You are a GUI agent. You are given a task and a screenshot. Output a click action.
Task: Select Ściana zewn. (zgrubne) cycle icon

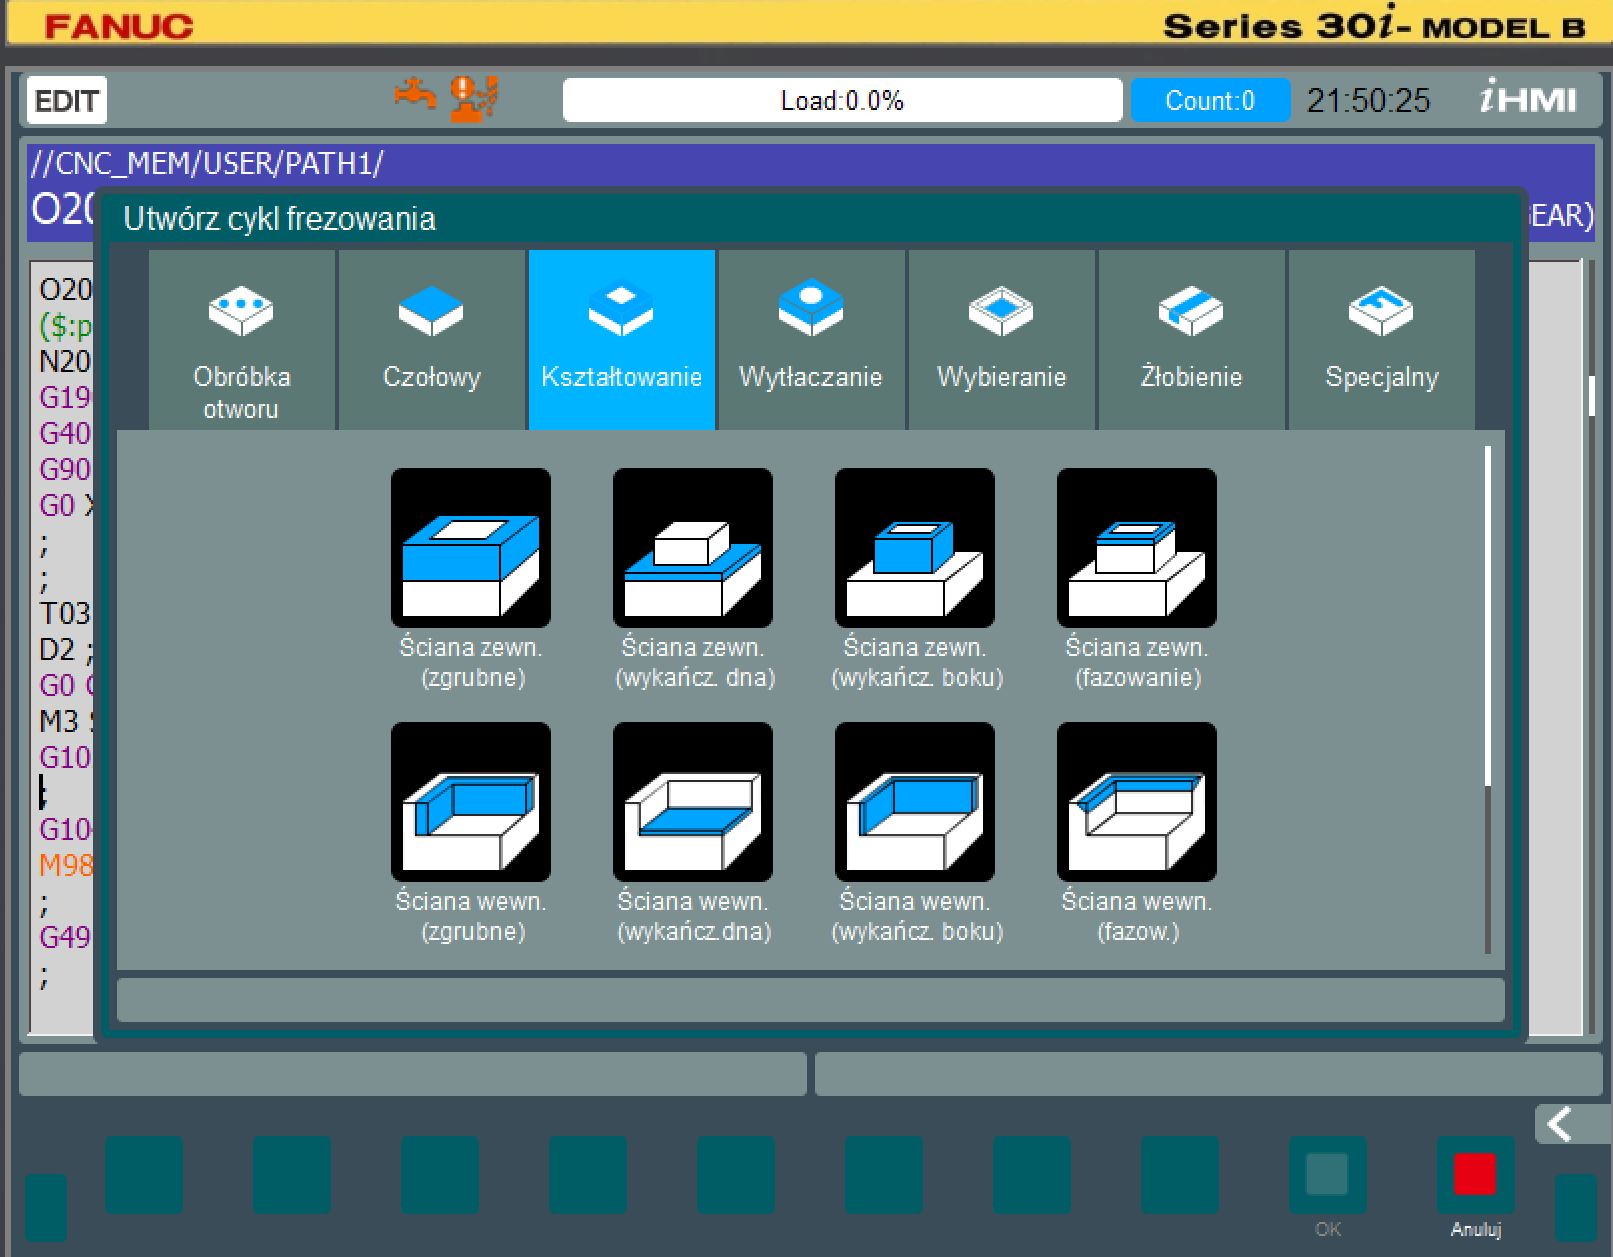click(470, 548)
